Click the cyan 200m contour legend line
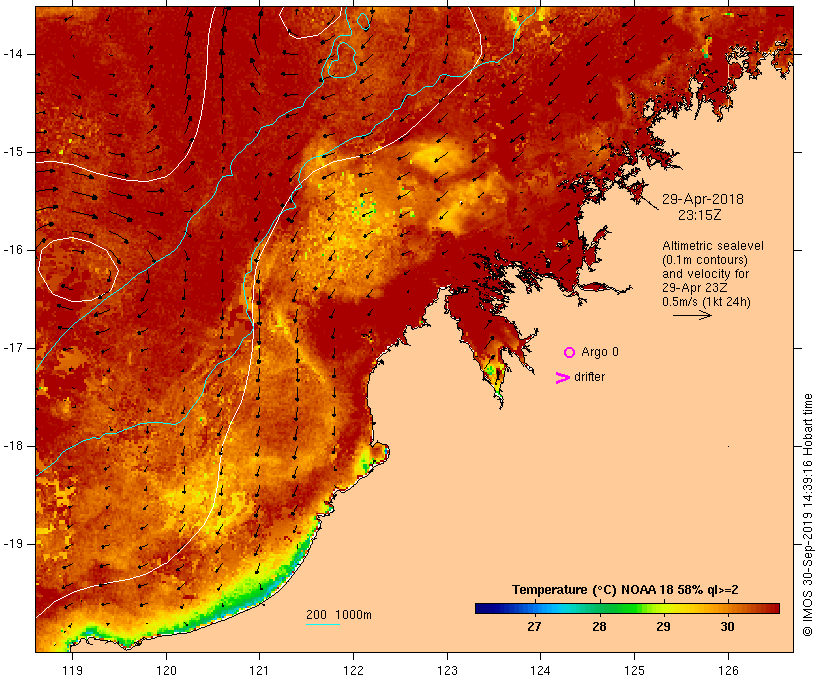 (x=323, y=624)
